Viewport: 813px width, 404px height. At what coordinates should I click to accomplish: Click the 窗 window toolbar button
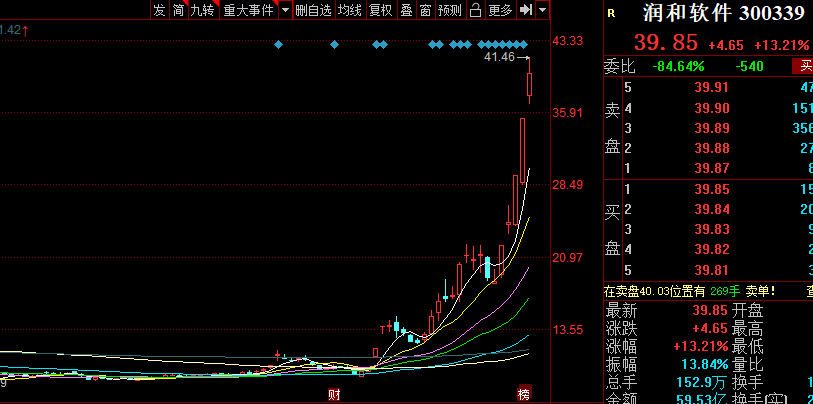426,10
